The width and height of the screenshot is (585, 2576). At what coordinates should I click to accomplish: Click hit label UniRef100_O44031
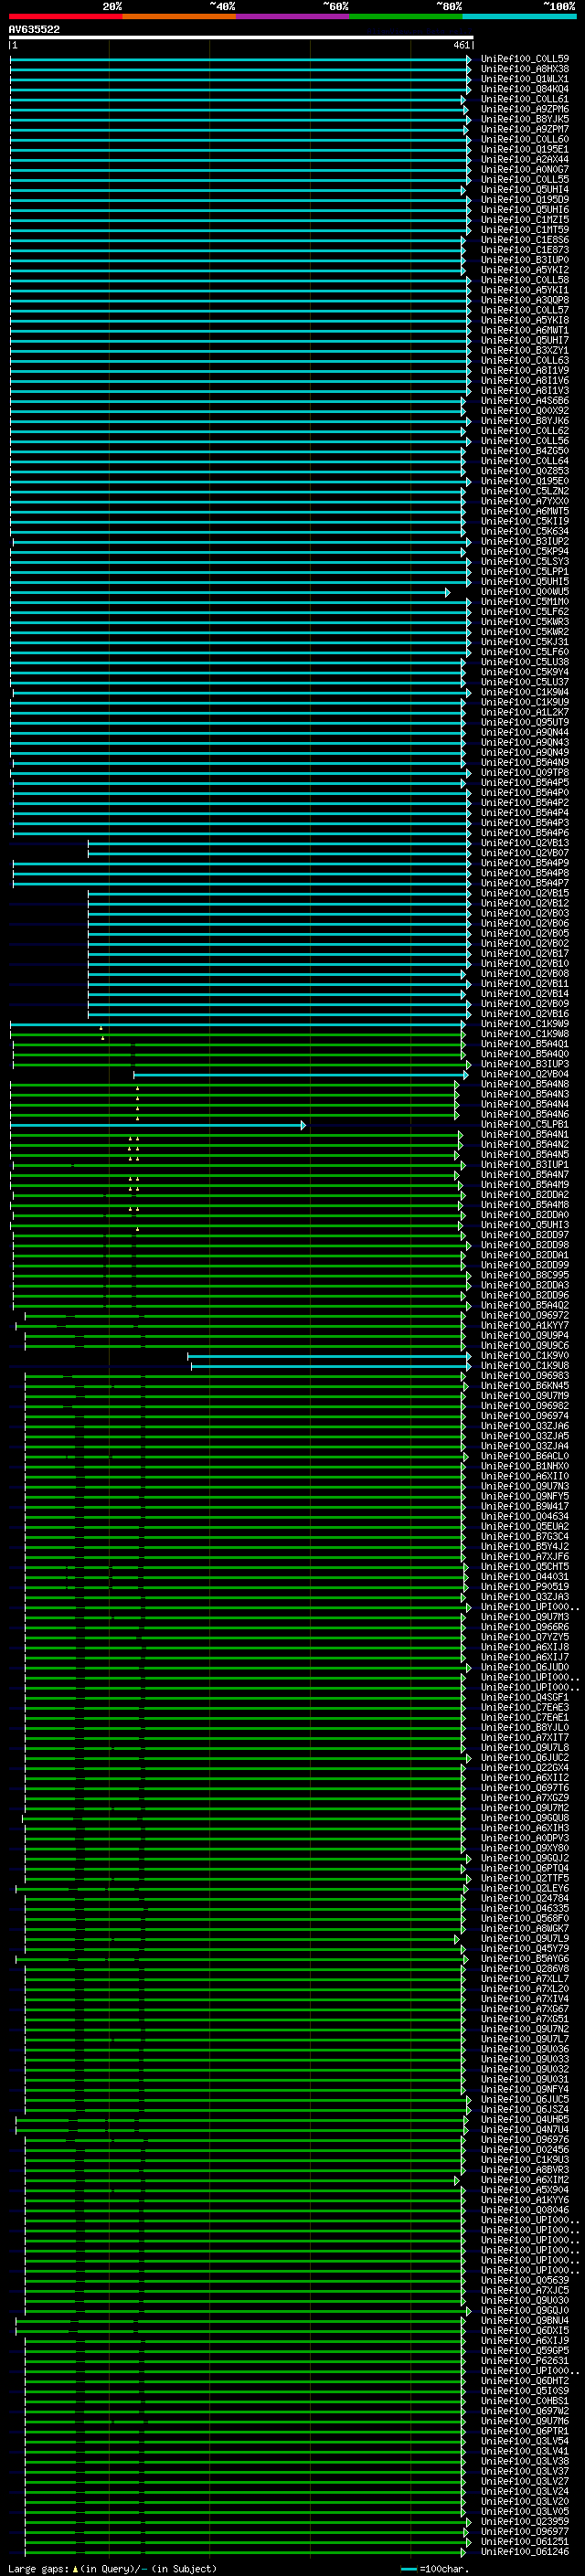[x=525, y=1577]
